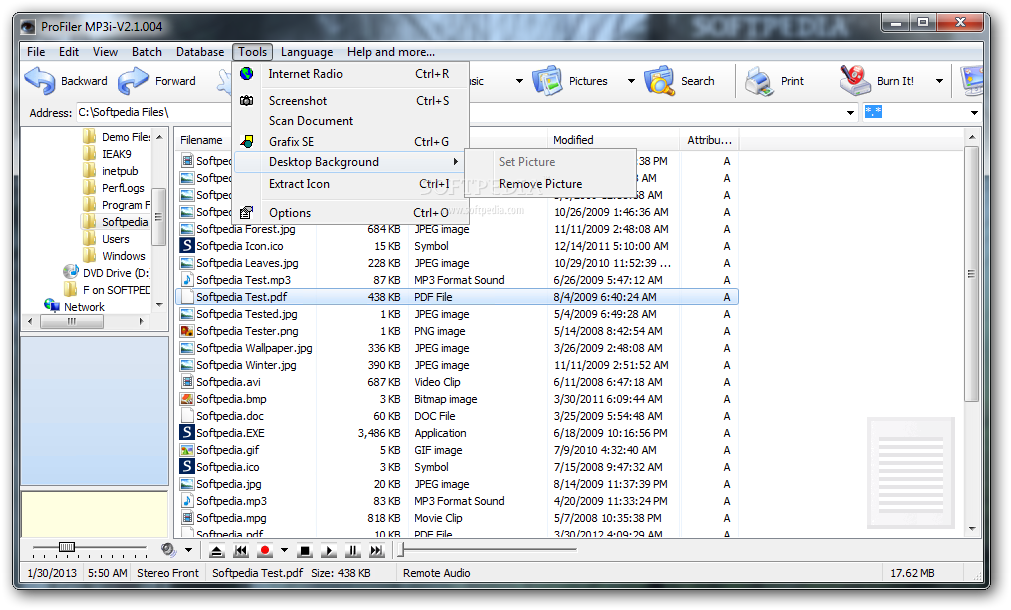Click the Backward navigation arrow icon
The height and width of the screenshot is (610, 1011).
[x=40, y=81]
